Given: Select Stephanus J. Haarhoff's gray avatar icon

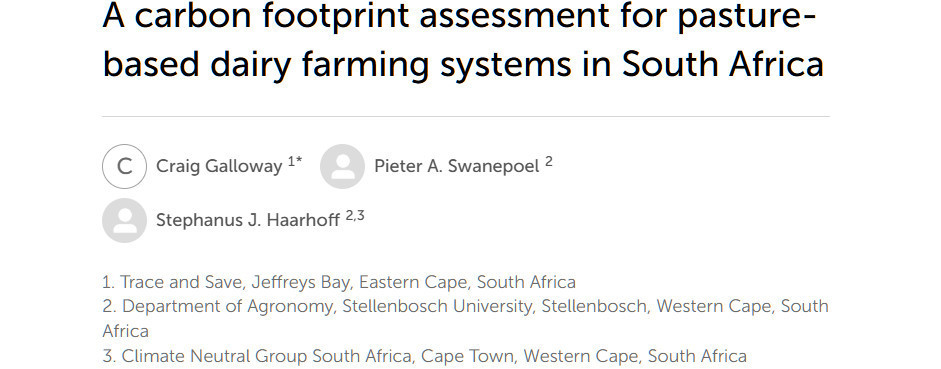Looking at the screenshot, I should 124,220.
